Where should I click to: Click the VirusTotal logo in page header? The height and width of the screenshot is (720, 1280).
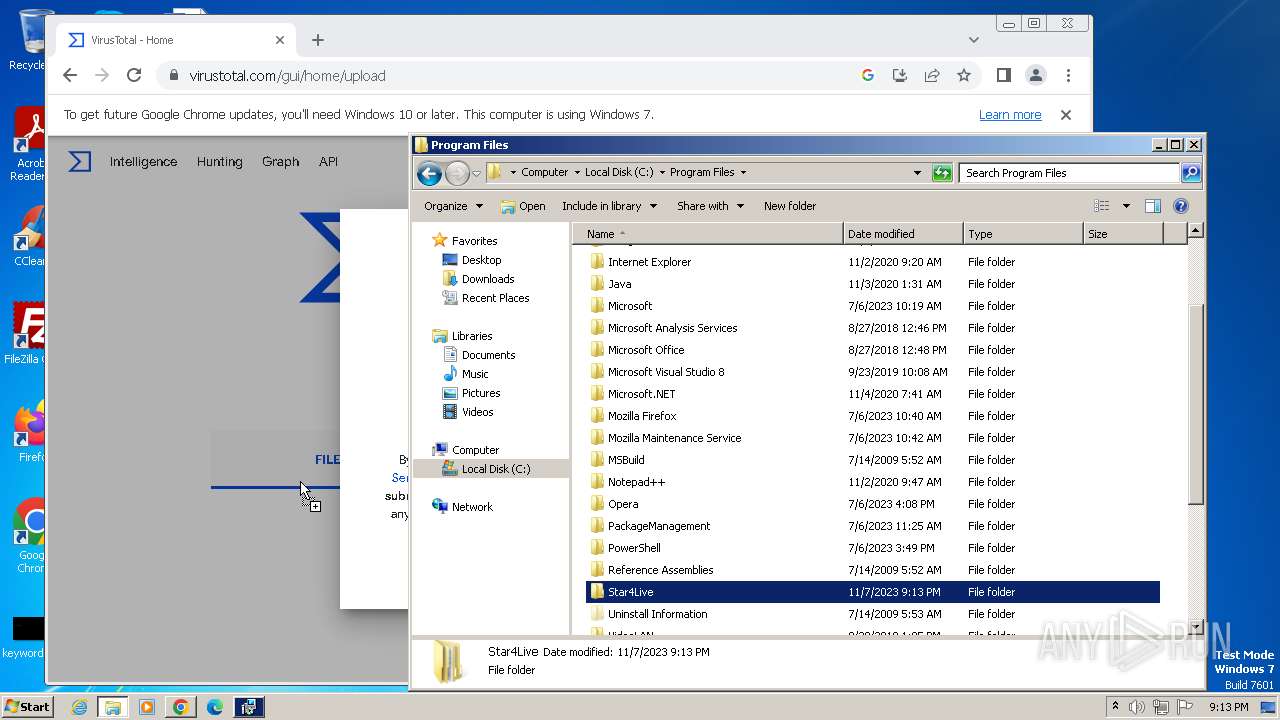click(80, 161)
